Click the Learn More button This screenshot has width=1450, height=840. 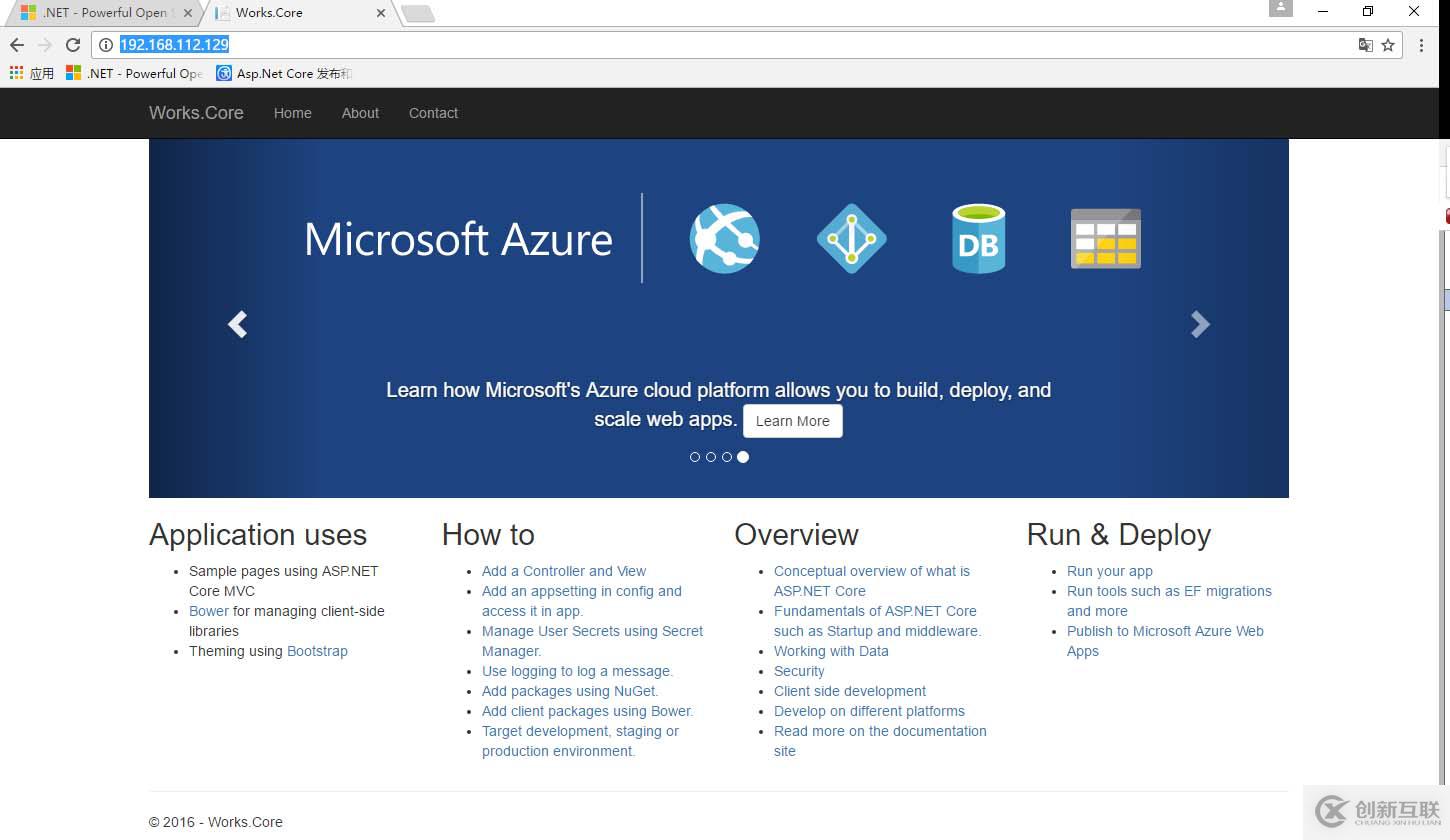point(793,421)
